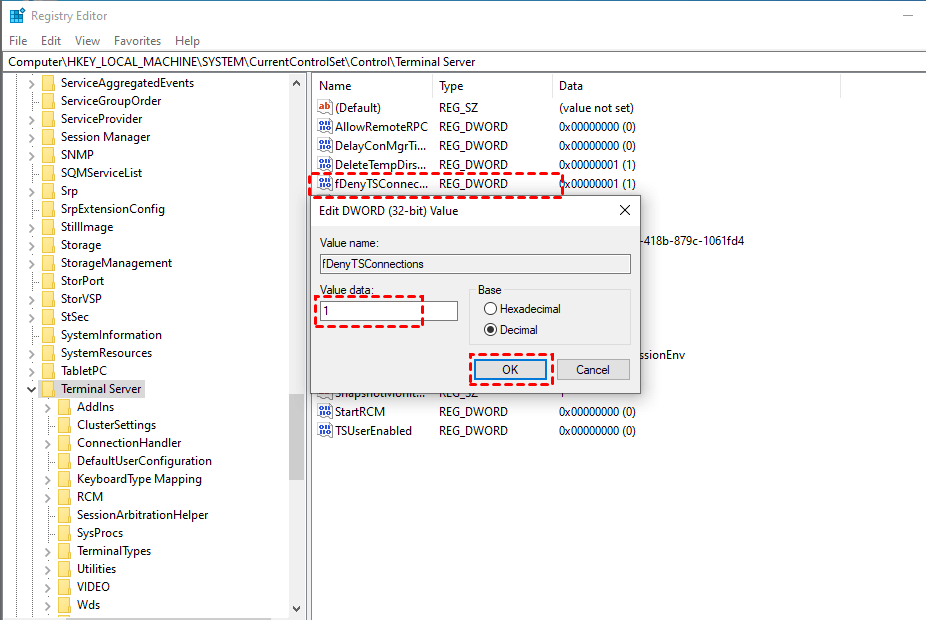Select the SessionArbitrationHelper subkey
Image resolution: width=926 pixels, height=620 pixels.
142,515
